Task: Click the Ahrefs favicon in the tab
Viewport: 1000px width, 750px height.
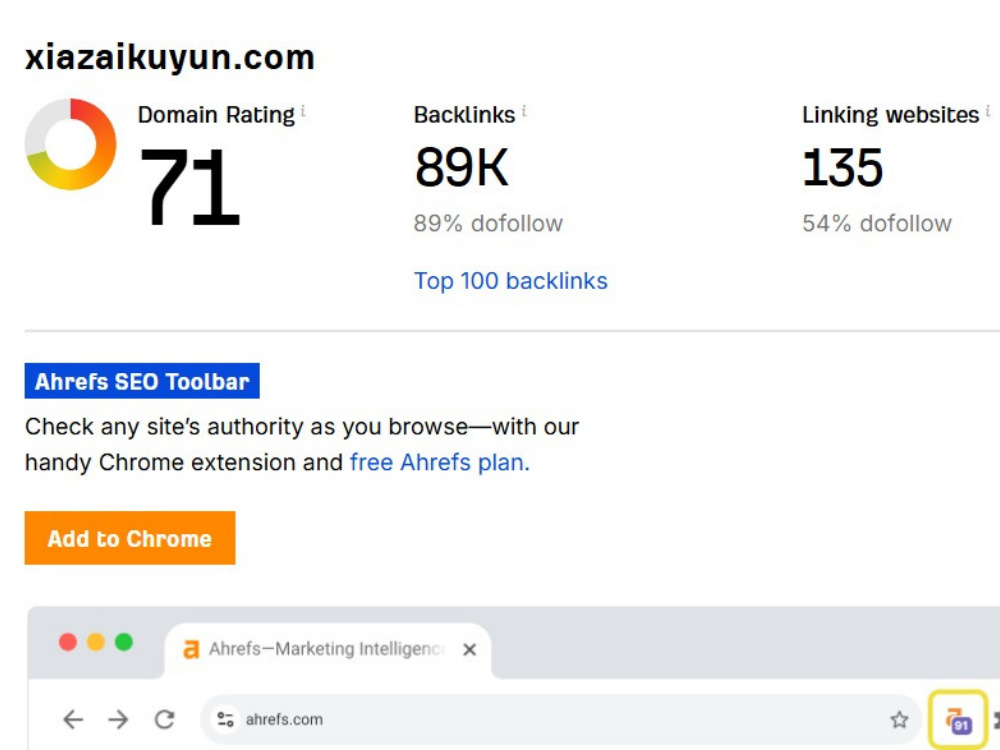Action: tap(191, 649)
